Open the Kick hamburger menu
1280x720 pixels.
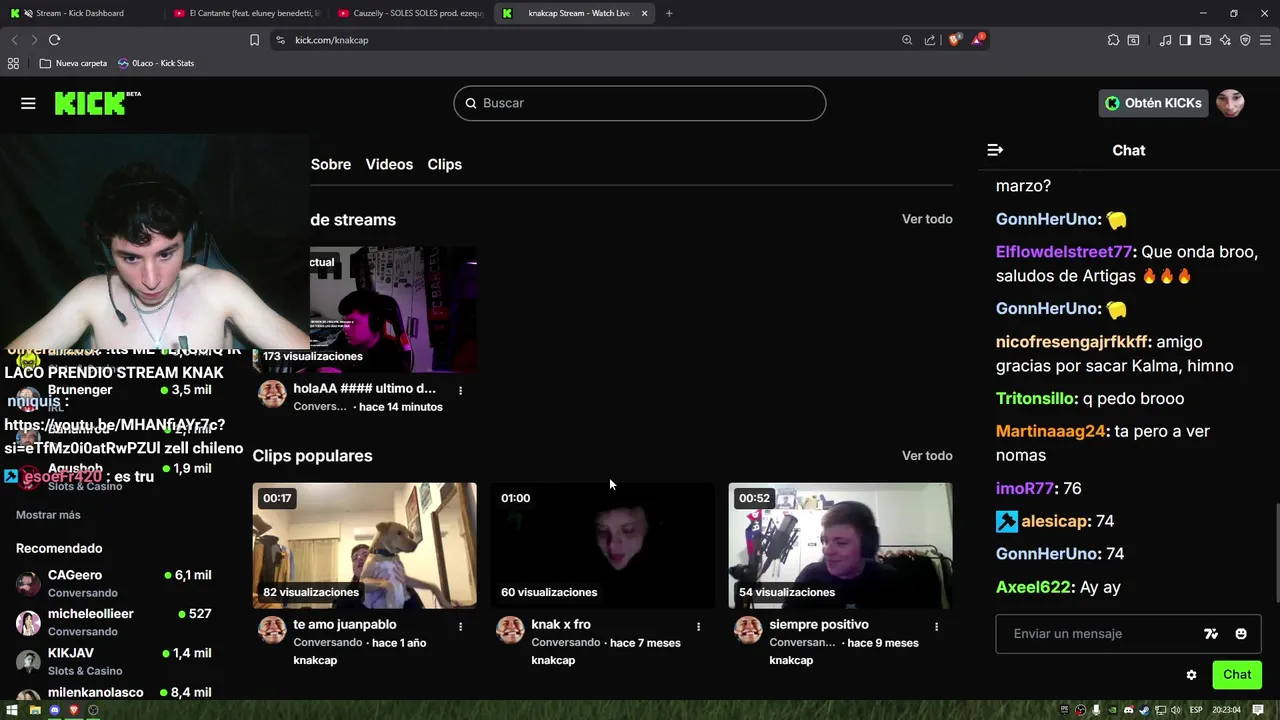pyautogui.click(x=28, y=103)
